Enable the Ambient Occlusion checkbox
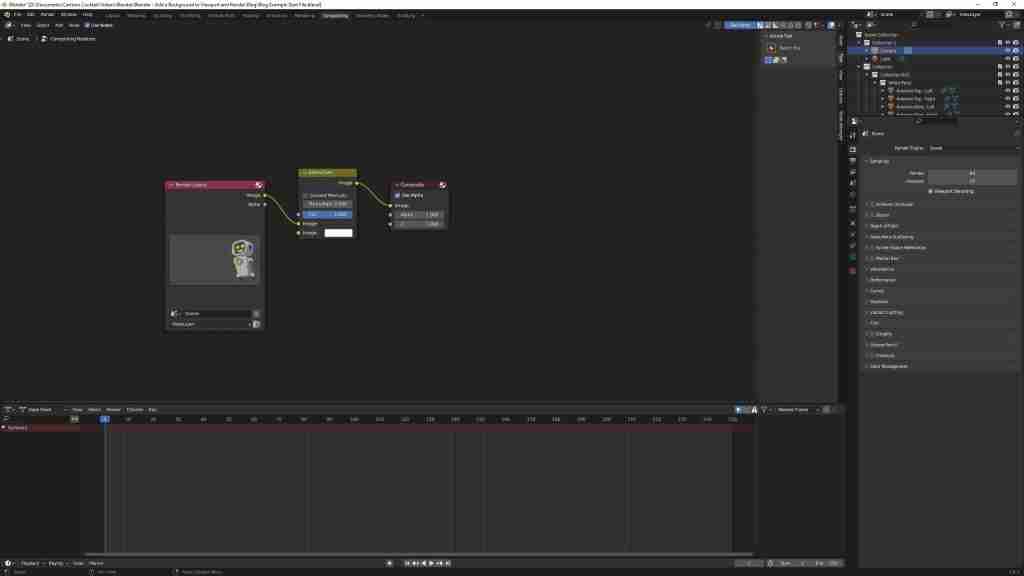The height and width of the screenshot is (576, 1024). (872, 204)
